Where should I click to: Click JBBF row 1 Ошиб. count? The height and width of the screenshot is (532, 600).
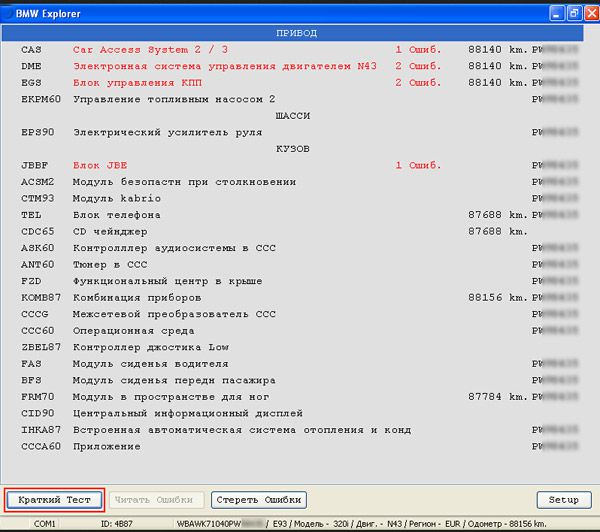(418, 165)
